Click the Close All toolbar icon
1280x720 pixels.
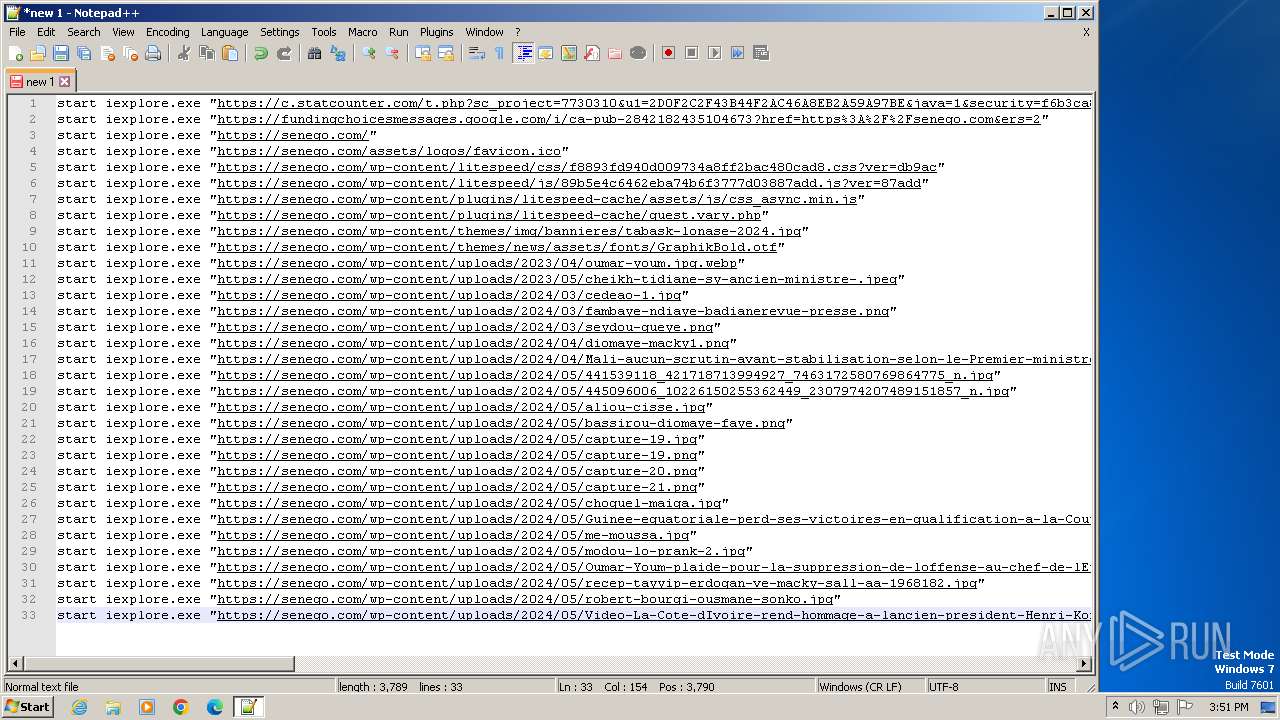[130, 53]
